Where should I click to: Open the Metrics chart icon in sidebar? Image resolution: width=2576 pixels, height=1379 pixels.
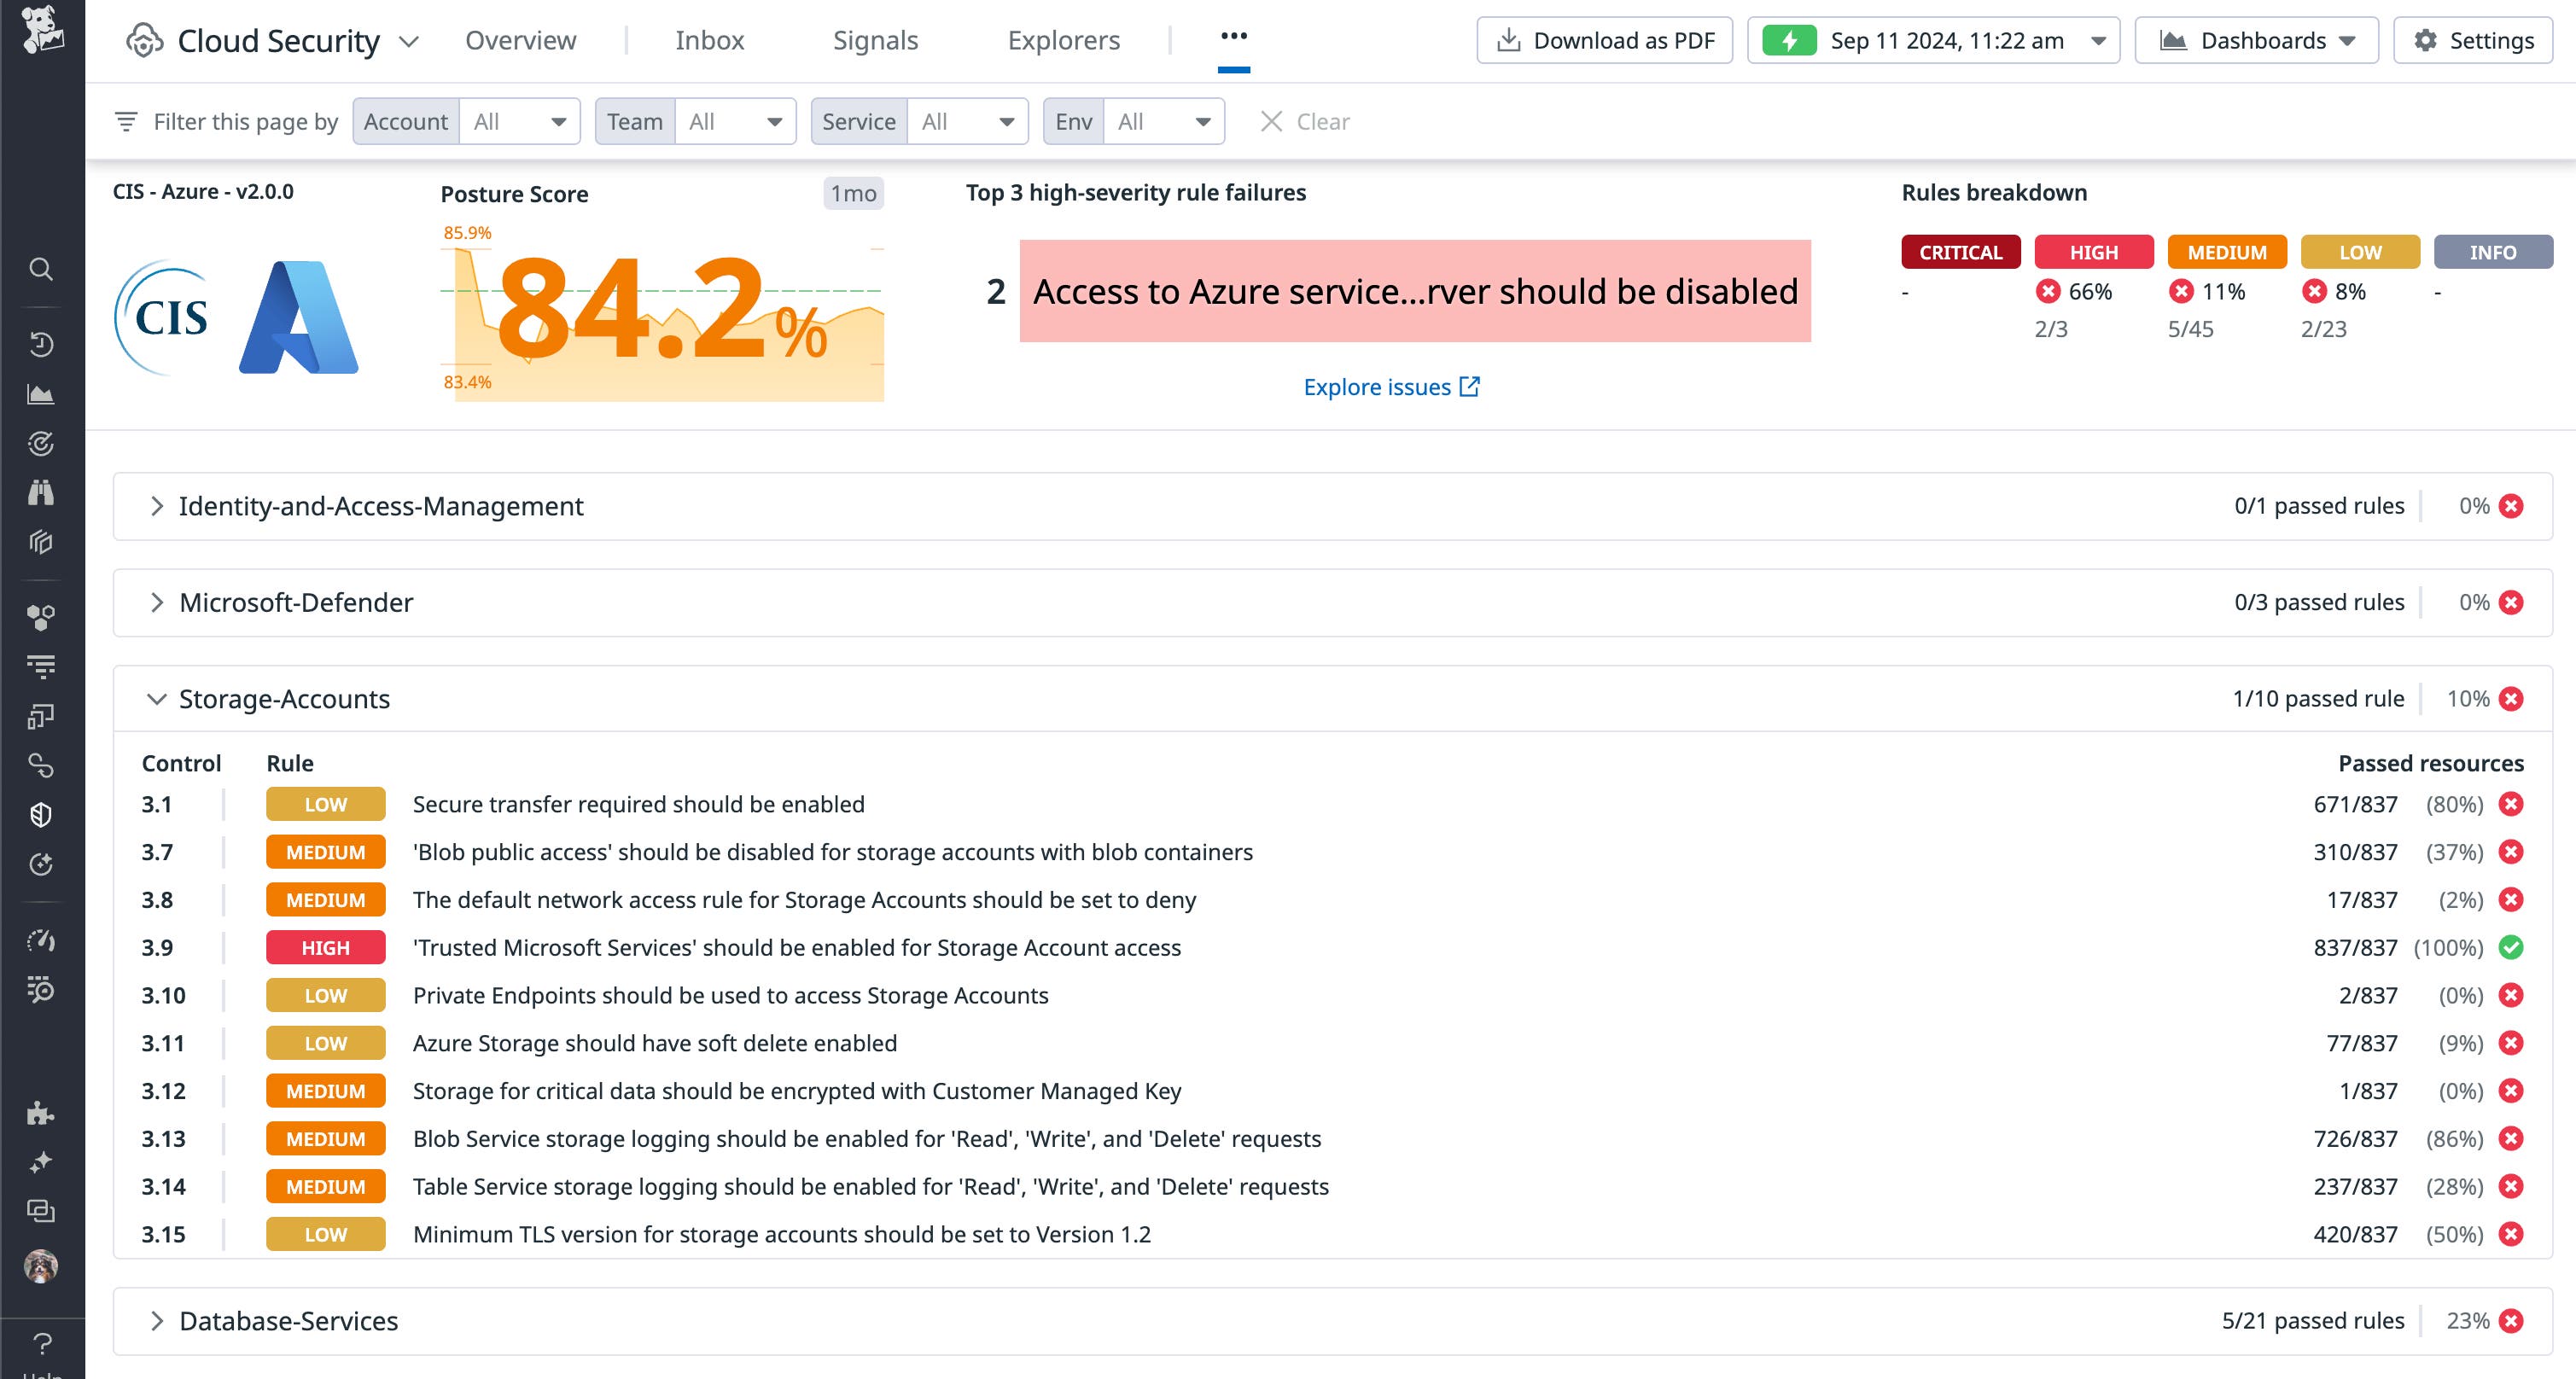click(41, 394)
